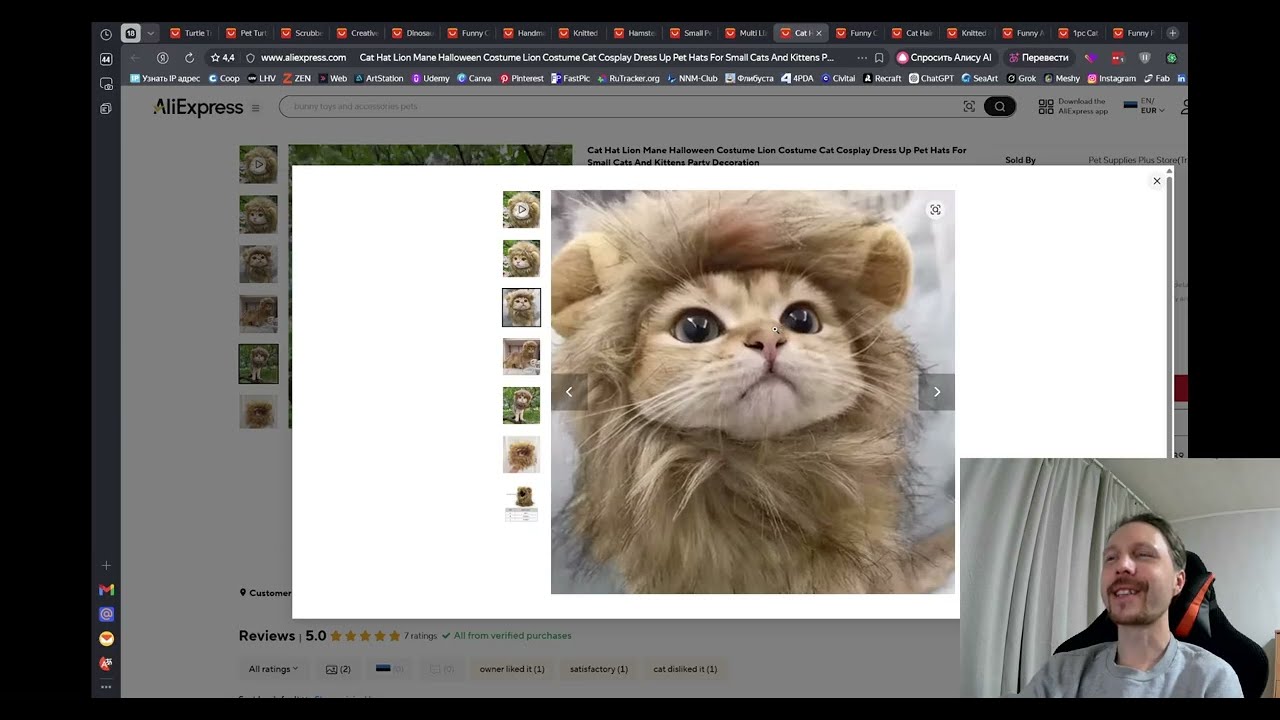The image size is (1280, 720).
Task: Add panel with sidebar plus icon
Action: 106,565
